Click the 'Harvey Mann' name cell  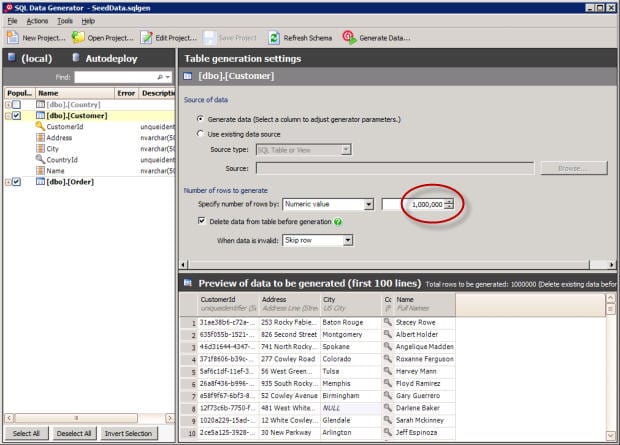pyautogui.click(x=425, y=371)
